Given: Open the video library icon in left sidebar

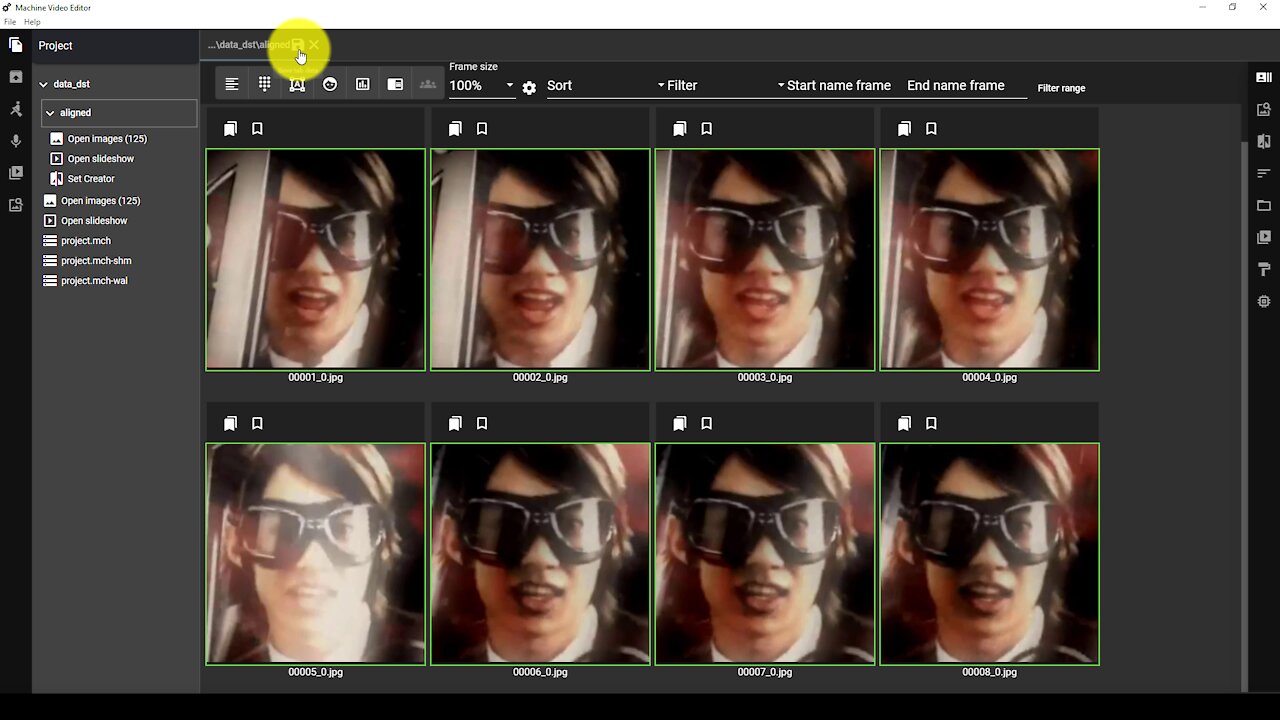Looking at the screenshot, I should click(x=15, y=173).
